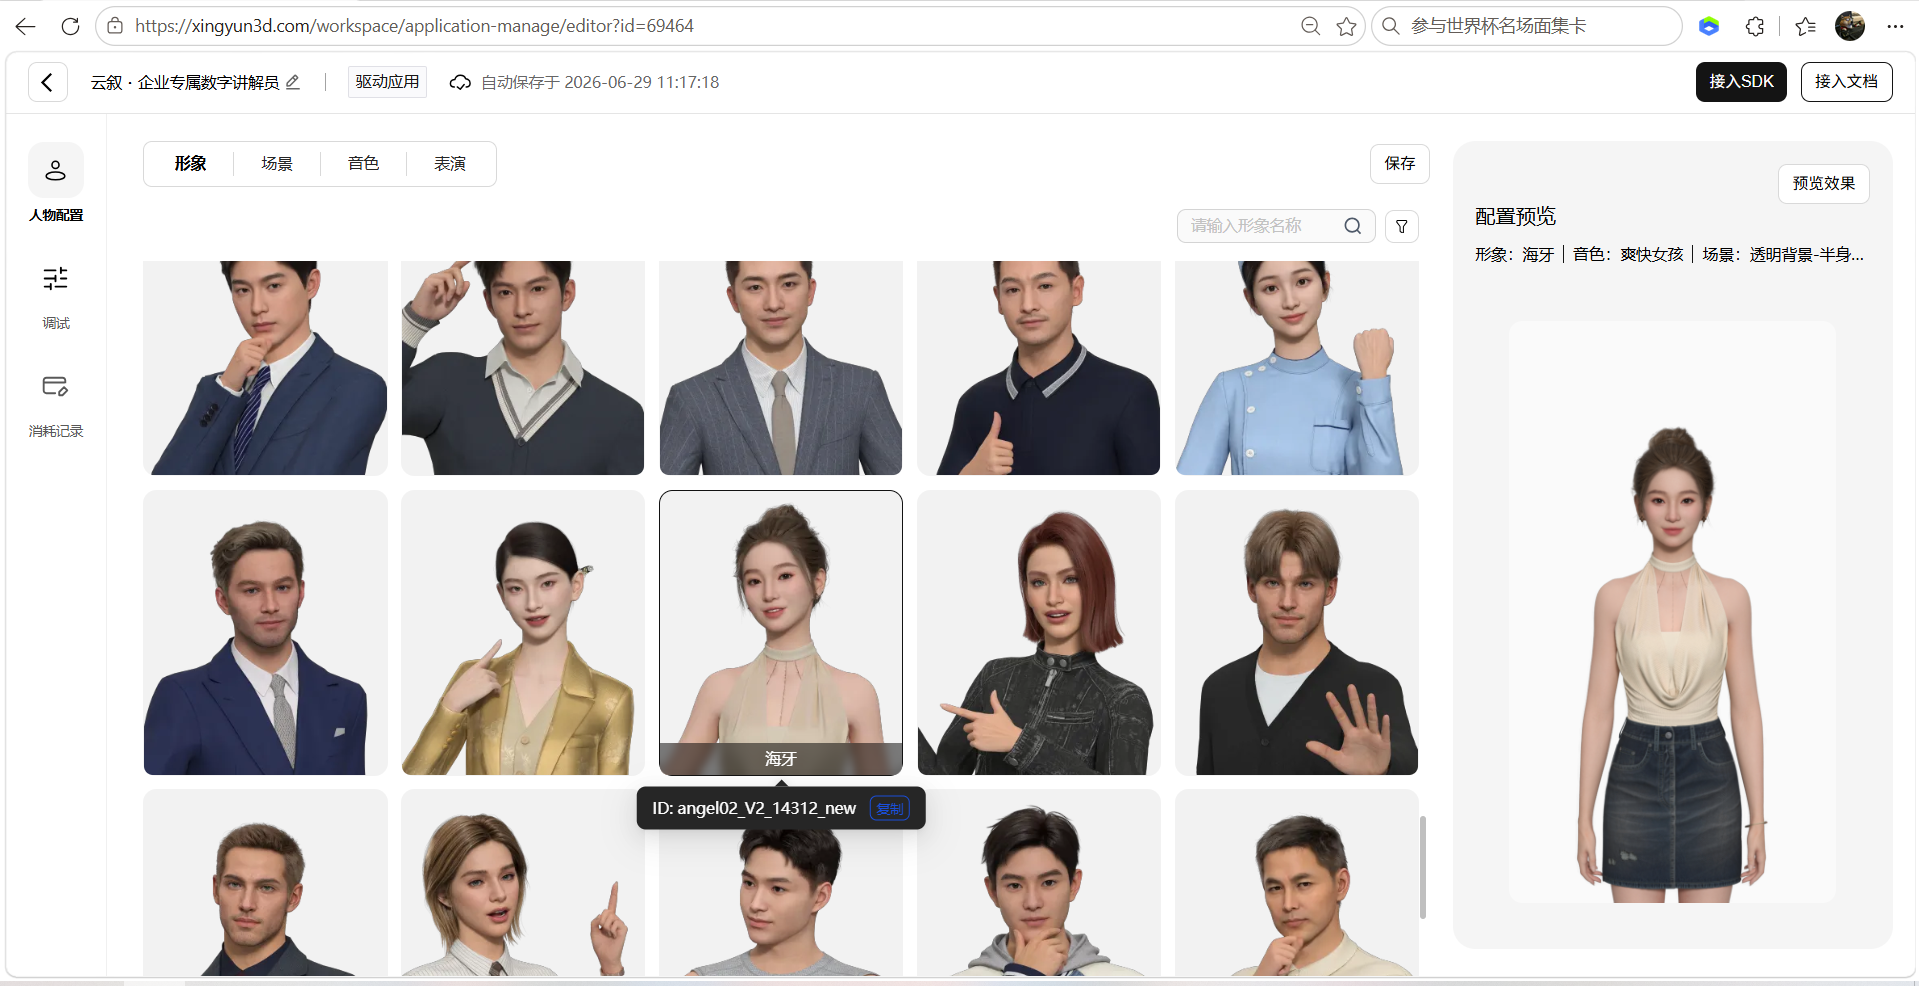1919x986 pixels.
Task: Click the 保存 save button
Action: pyautogui.click(x=1400, y=164)
